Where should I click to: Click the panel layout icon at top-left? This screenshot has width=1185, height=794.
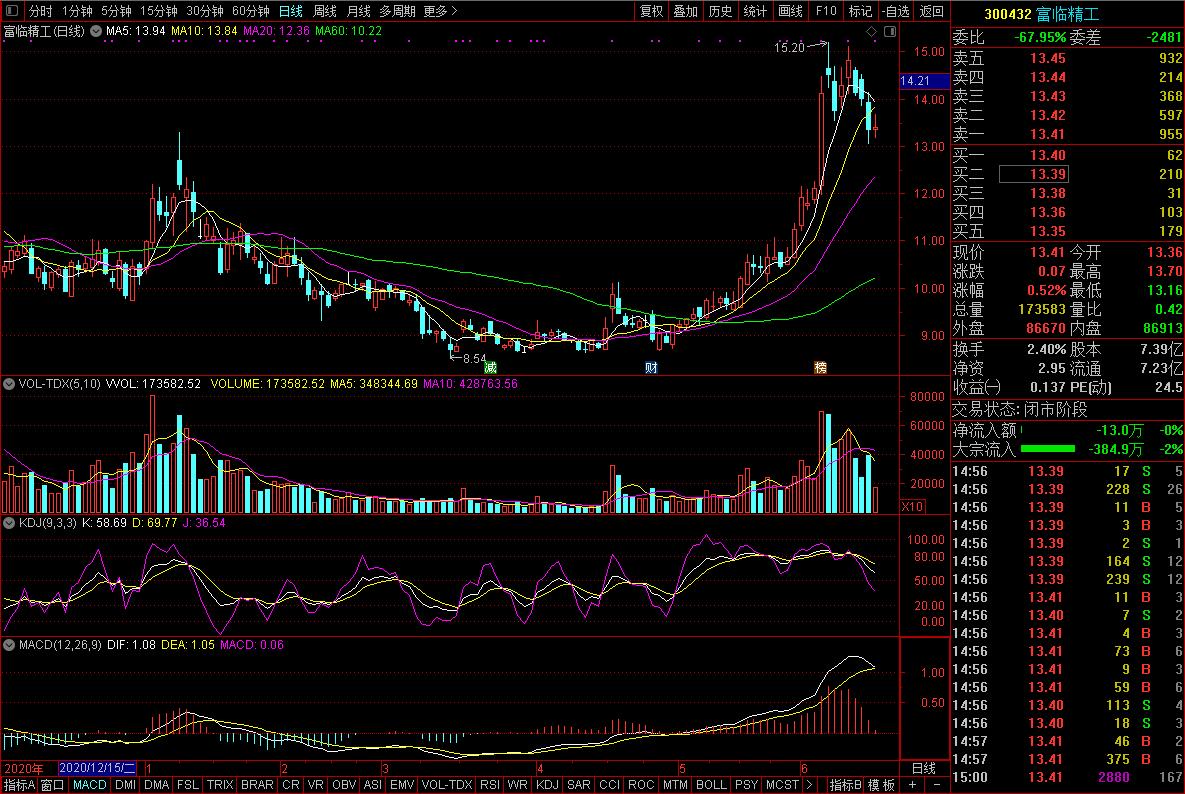[11, 11]
